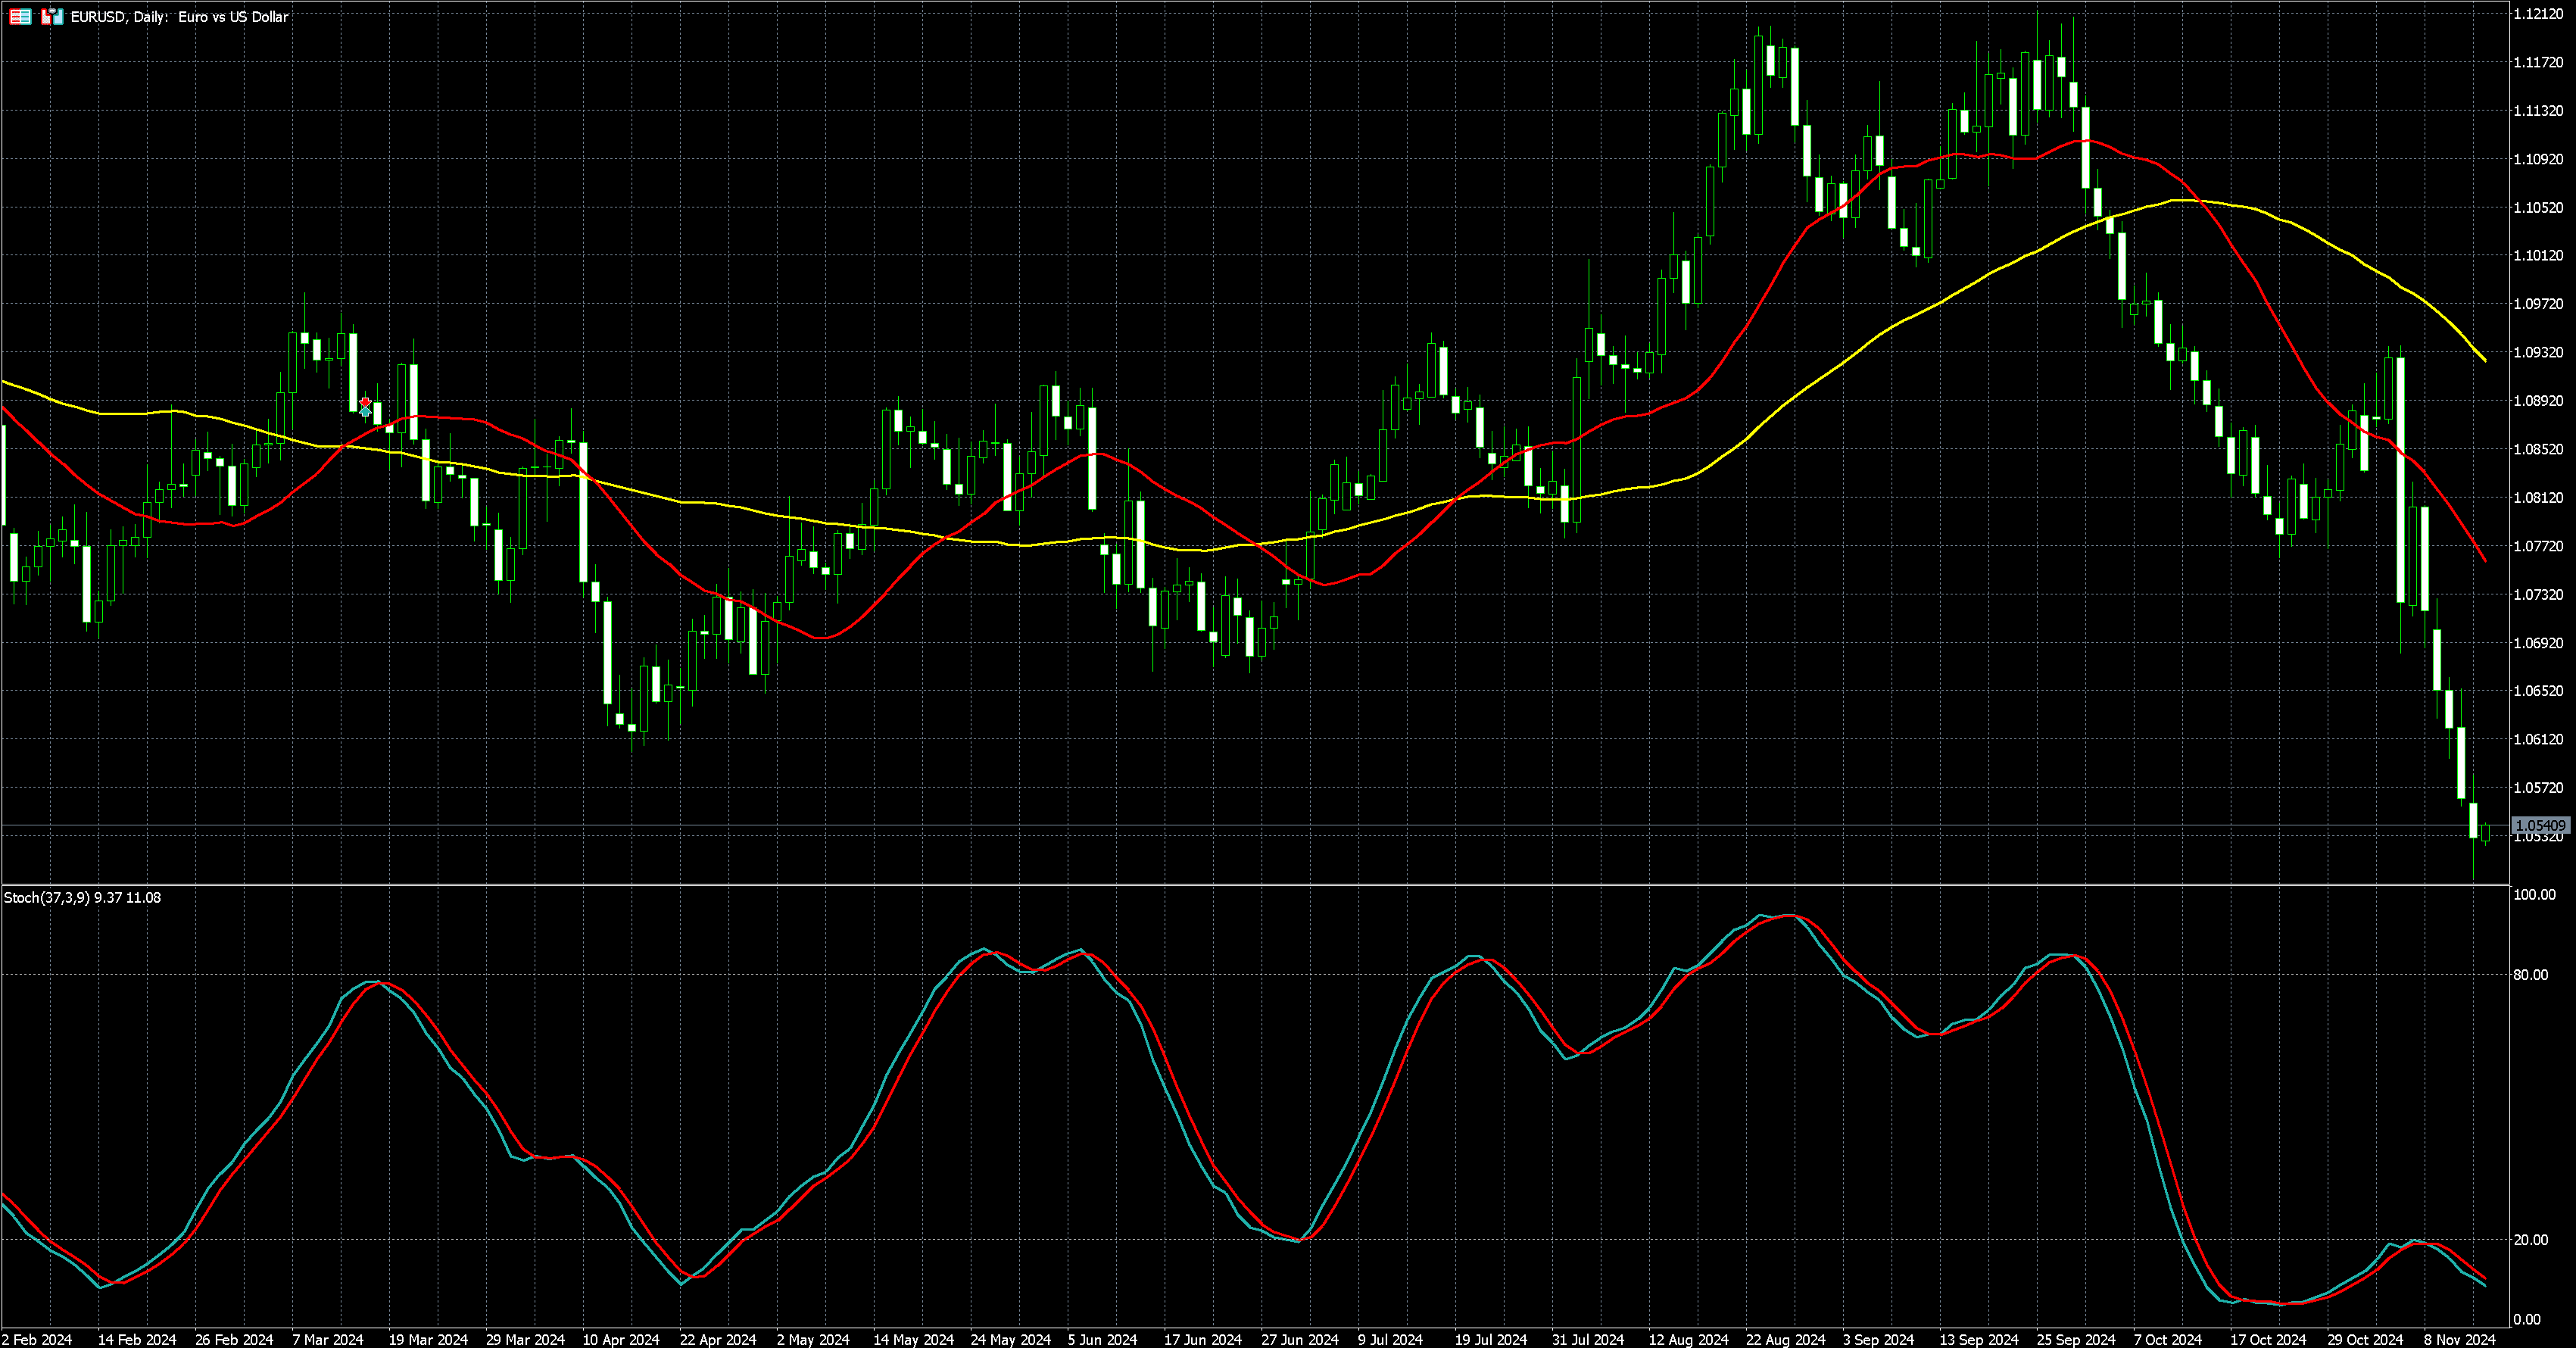The image size is (2576, 1348).
Task: Click the current price label 1.05409
Action: (2540, 826)
